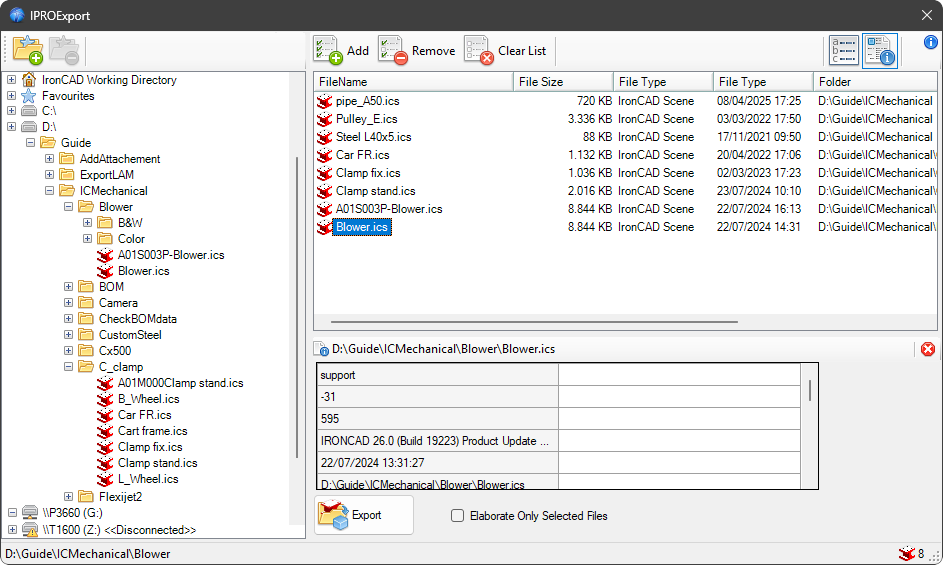Click the properties panel vertical scrollbar
Viewport: 943px width, 565px height.
[x=810, y=389]
